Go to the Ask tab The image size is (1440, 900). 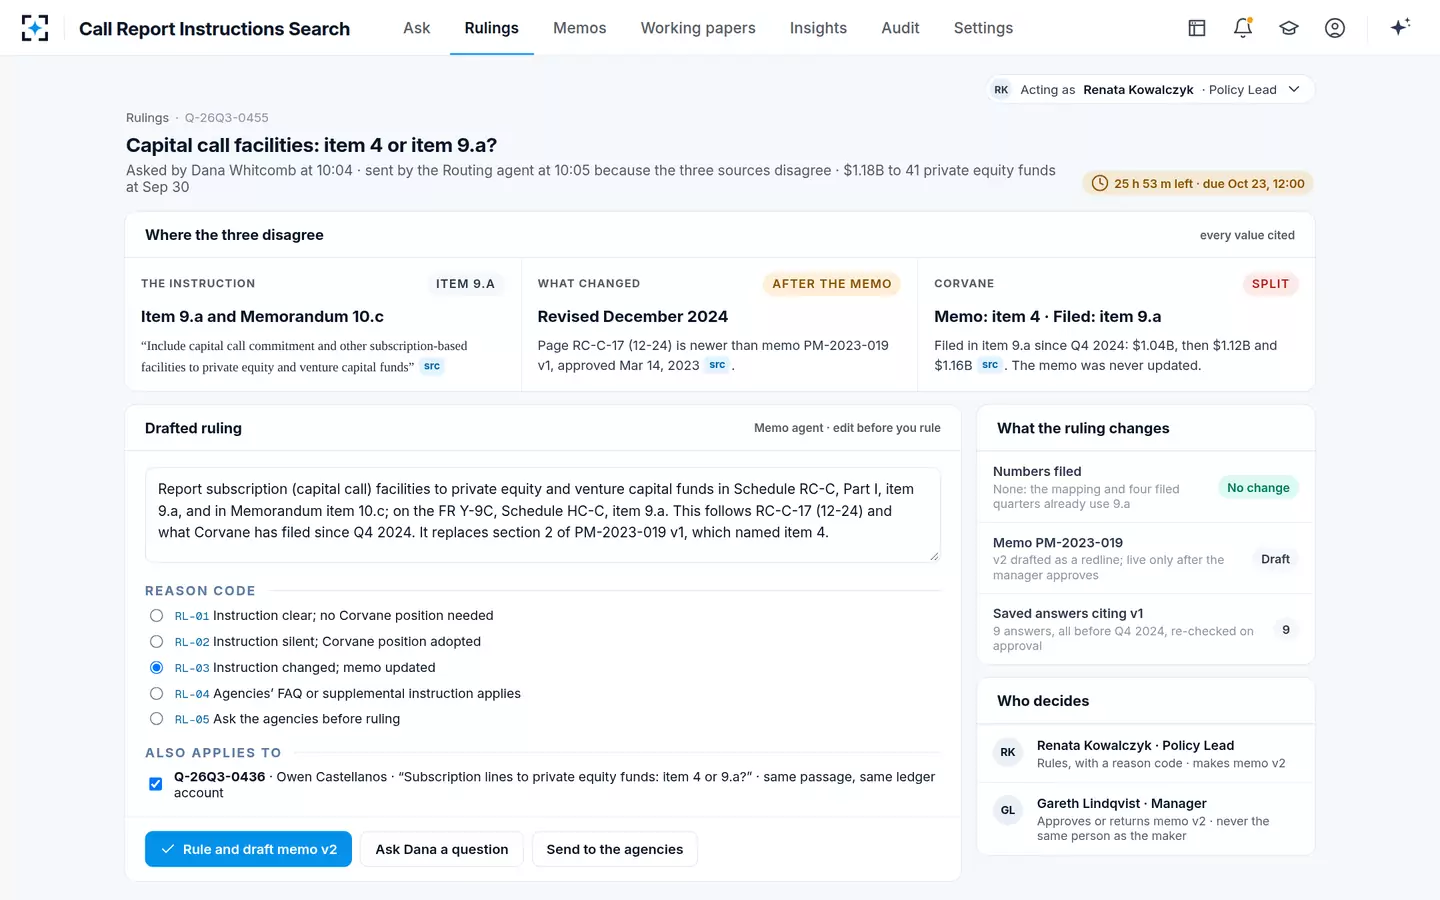tap(417, 28)
